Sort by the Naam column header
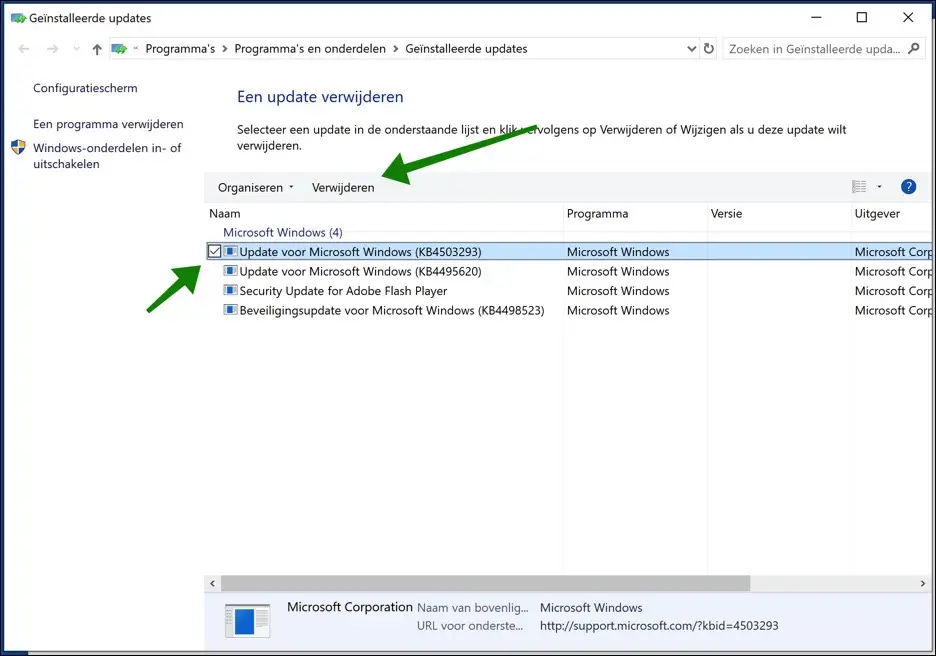 pos(384,214)
